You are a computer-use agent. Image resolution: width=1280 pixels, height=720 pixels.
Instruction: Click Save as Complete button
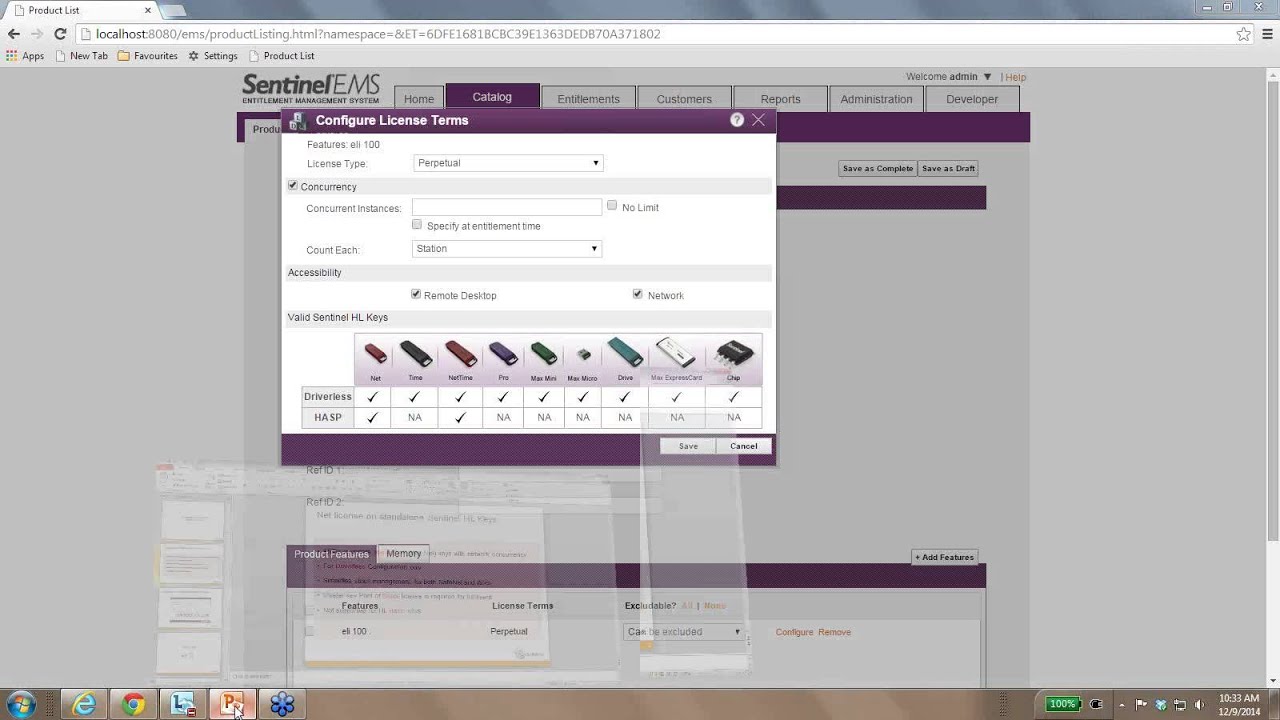pos(877,169)
